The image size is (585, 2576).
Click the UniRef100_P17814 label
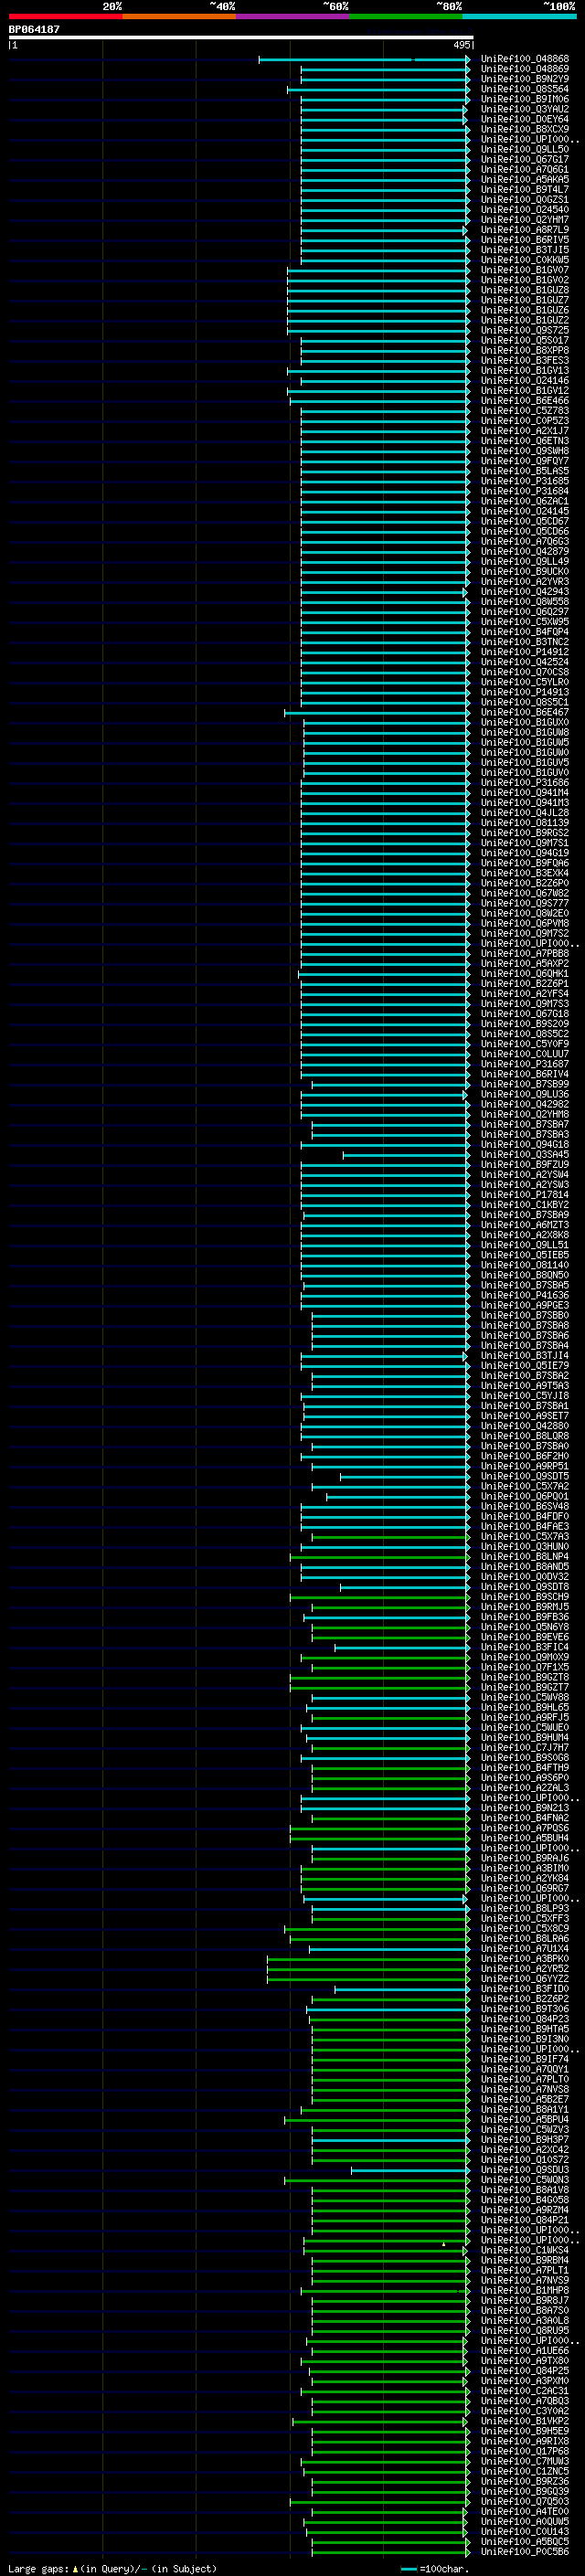click(x=525, y=1194)
